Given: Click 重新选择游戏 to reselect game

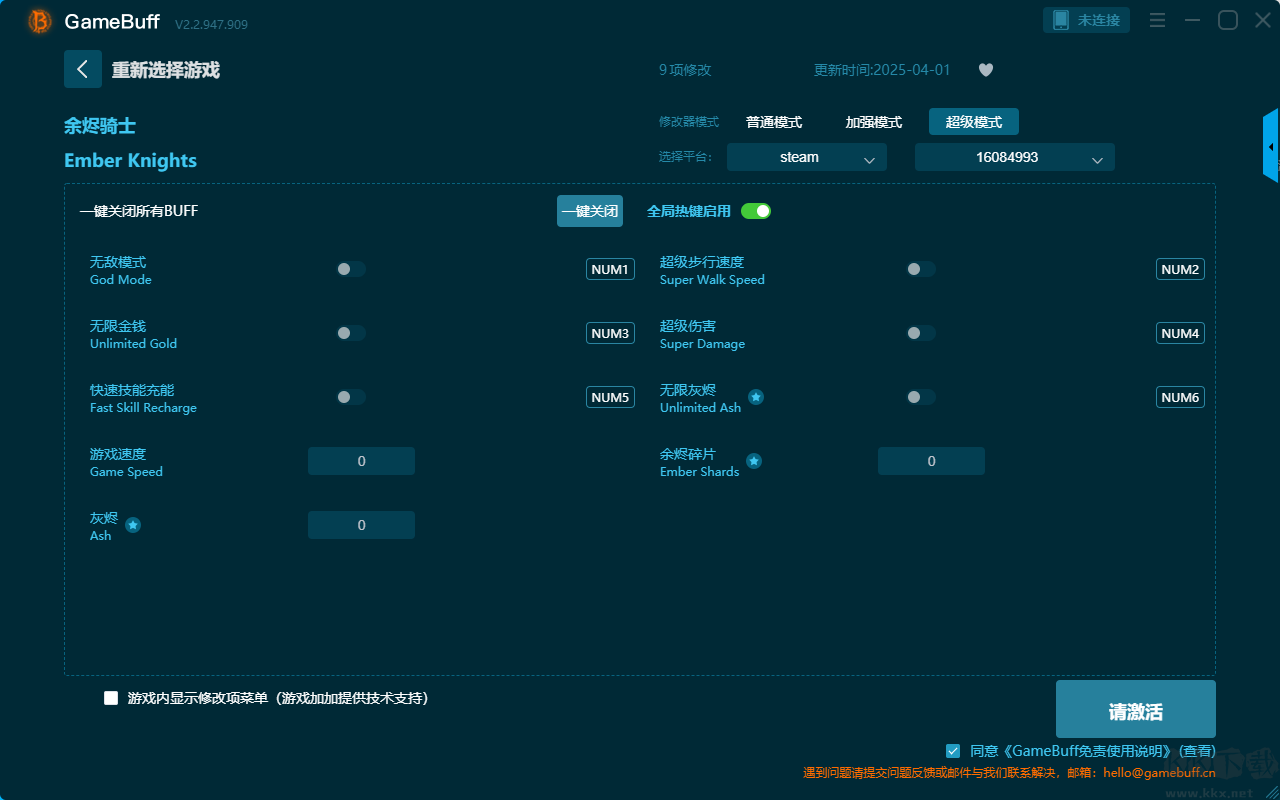Looking at the screenshot, I should [165, 70].
